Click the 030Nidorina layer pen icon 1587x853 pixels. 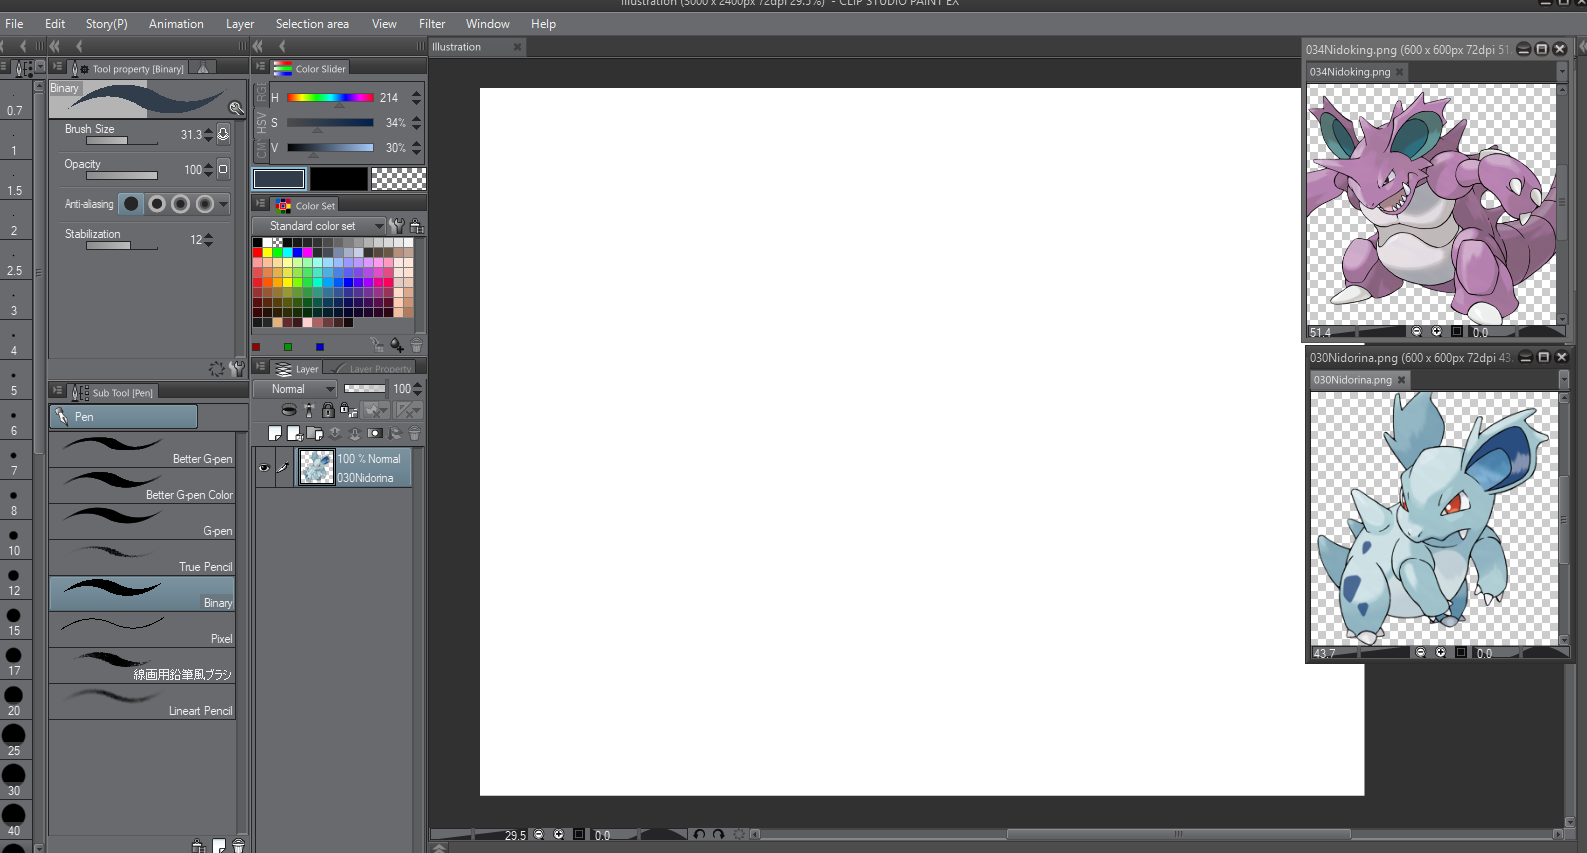coord(283,467)
